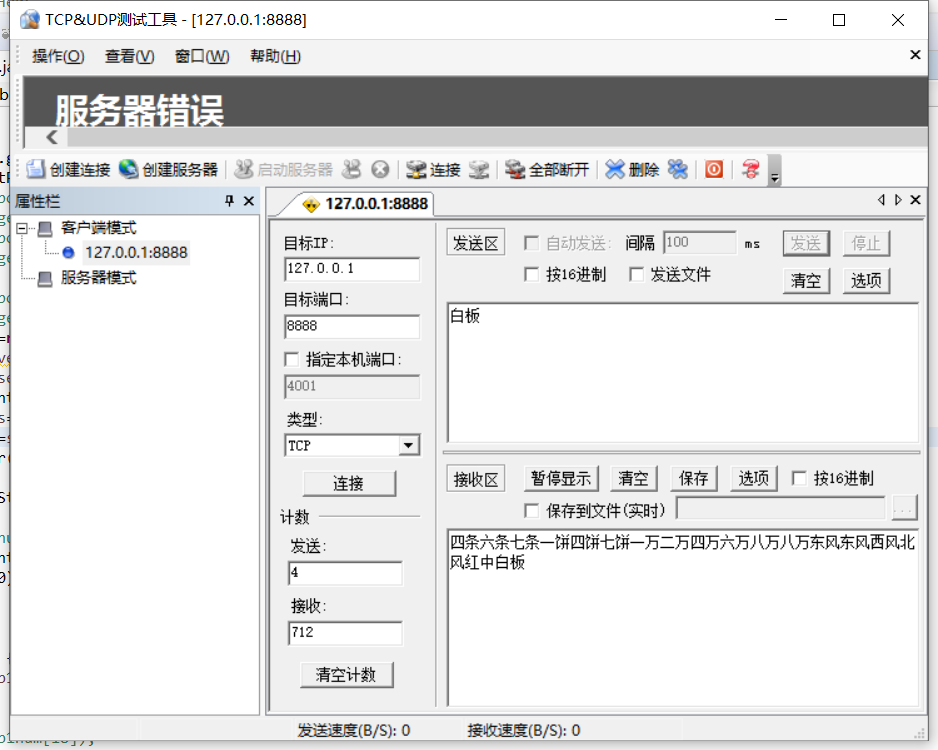This screenshot has width=938, height=750.
Task: Open the 帮助(H) menu
Action: tap(275, 56)
